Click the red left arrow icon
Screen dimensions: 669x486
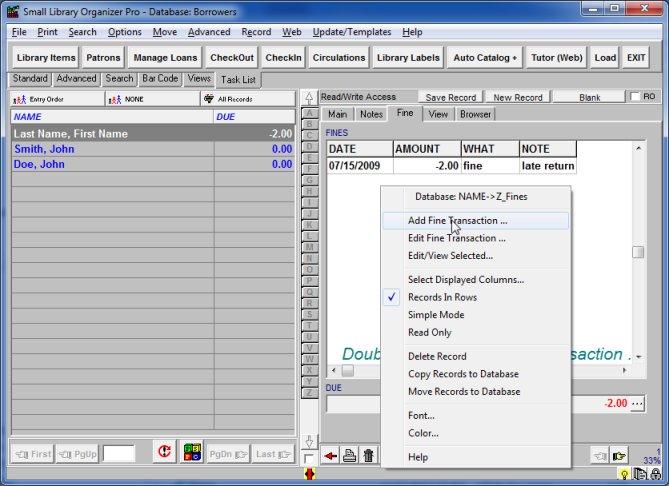click(x=330, y=456)
